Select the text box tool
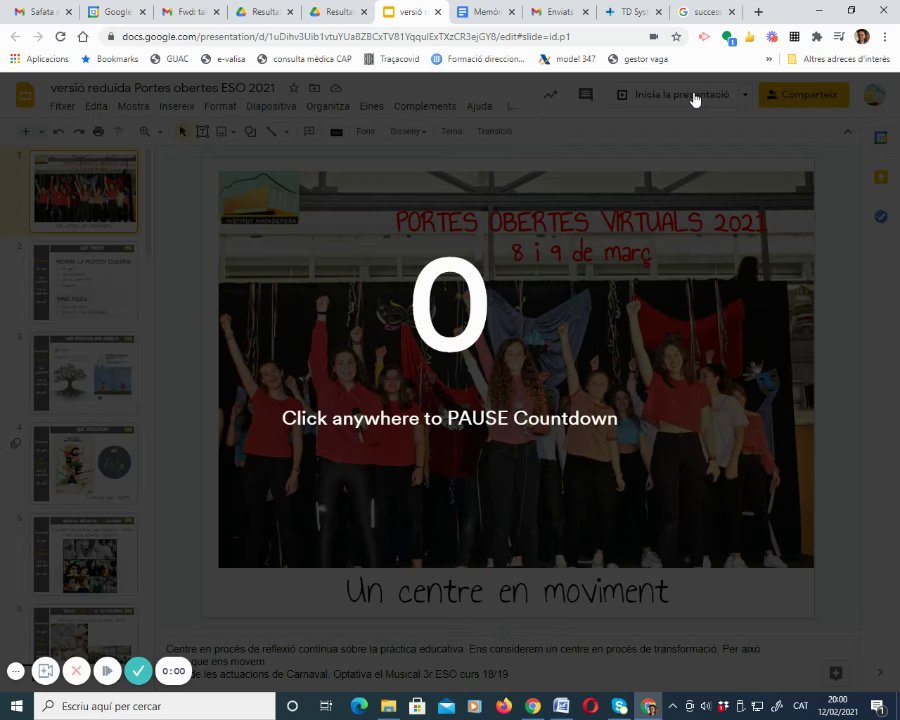Screen dimensions: 900x720 point(202,131)
